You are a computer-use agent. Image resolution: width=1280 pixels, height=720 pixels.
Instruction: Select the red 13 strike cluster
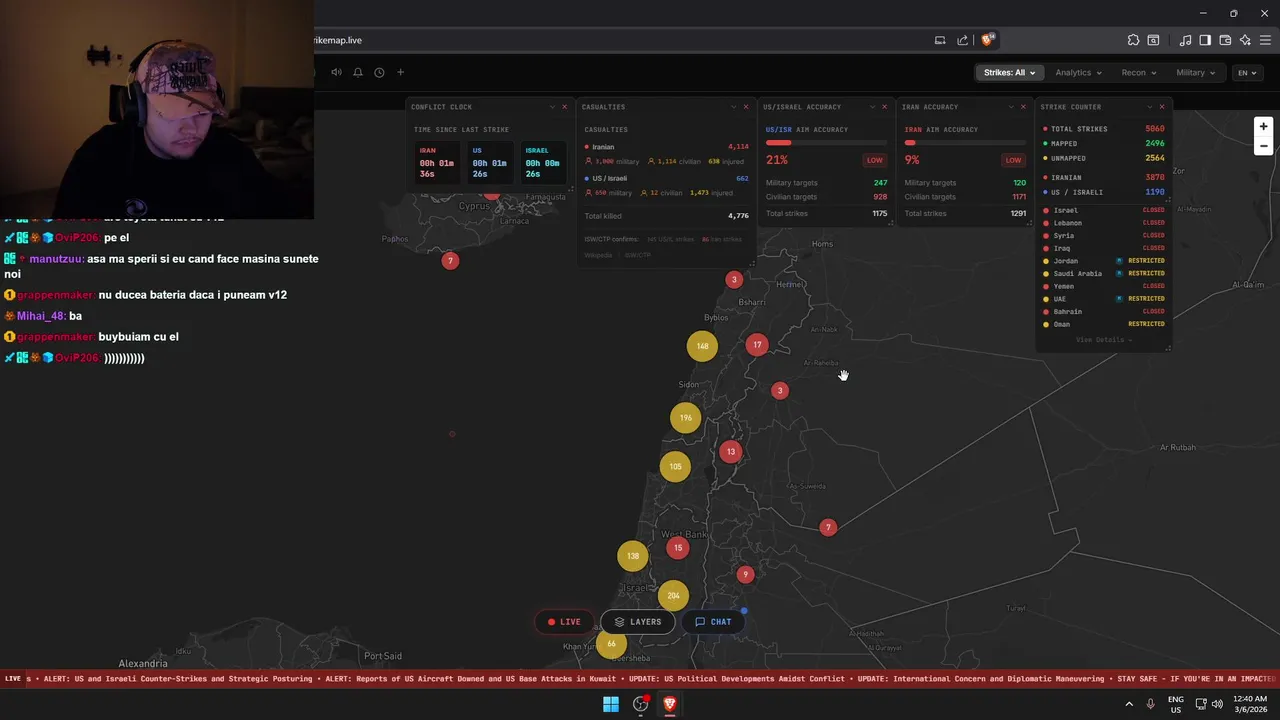731,452
